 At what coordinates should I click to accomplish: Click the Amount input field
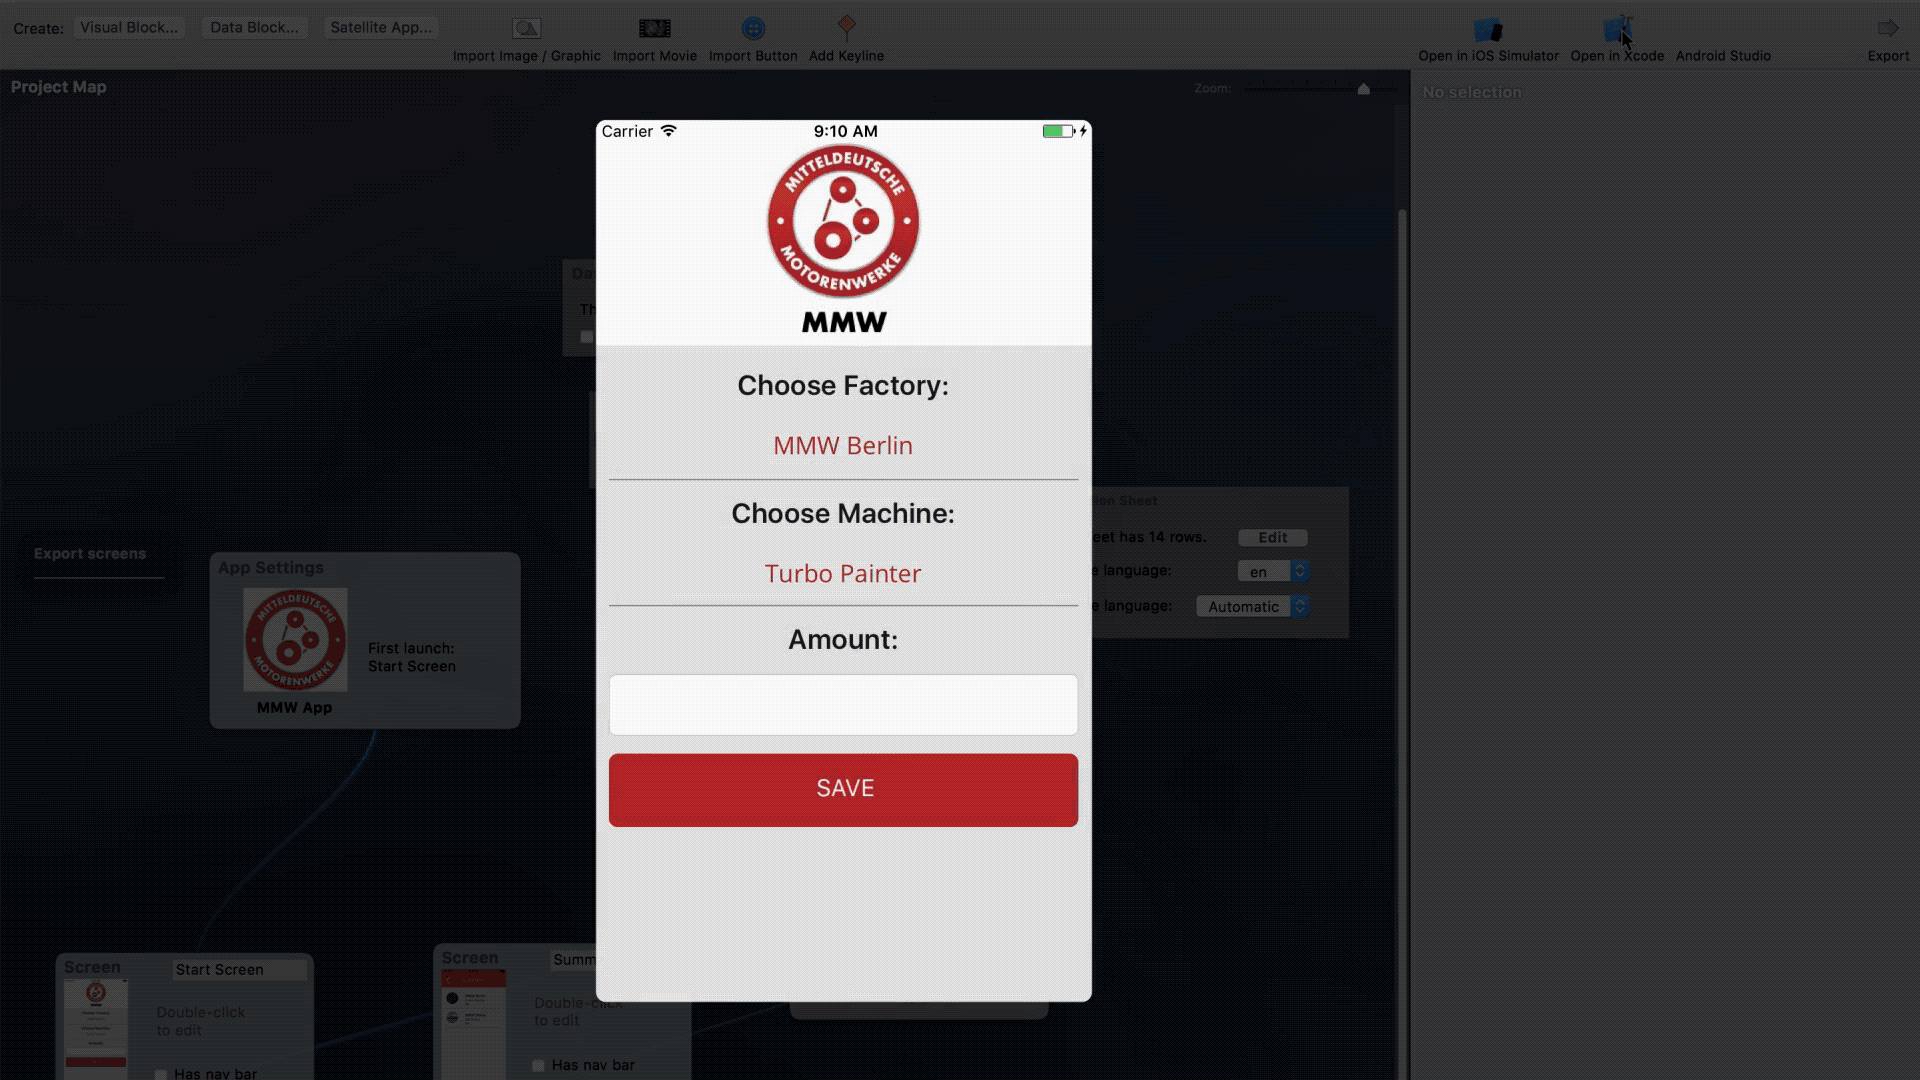click(843, 704)
